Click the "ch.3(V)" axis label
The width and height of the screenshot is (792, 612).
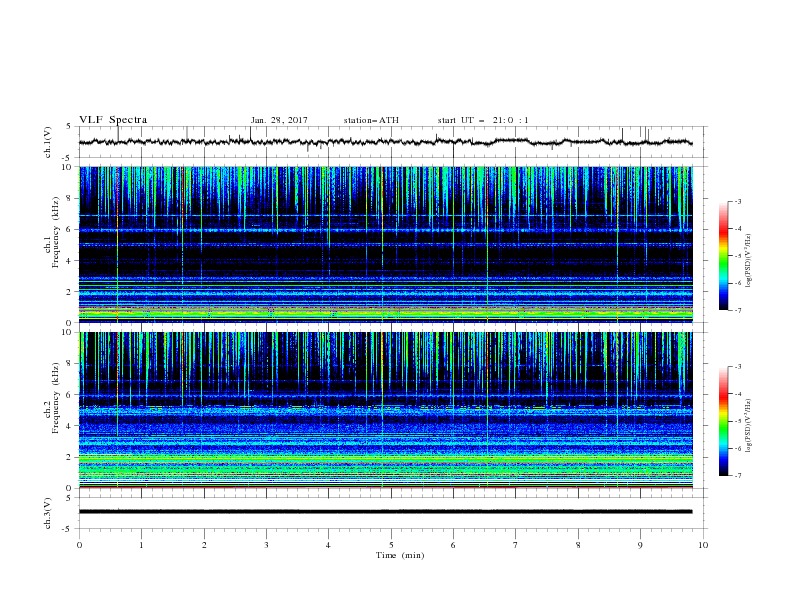pyautogui.click(x=48, y=514)
